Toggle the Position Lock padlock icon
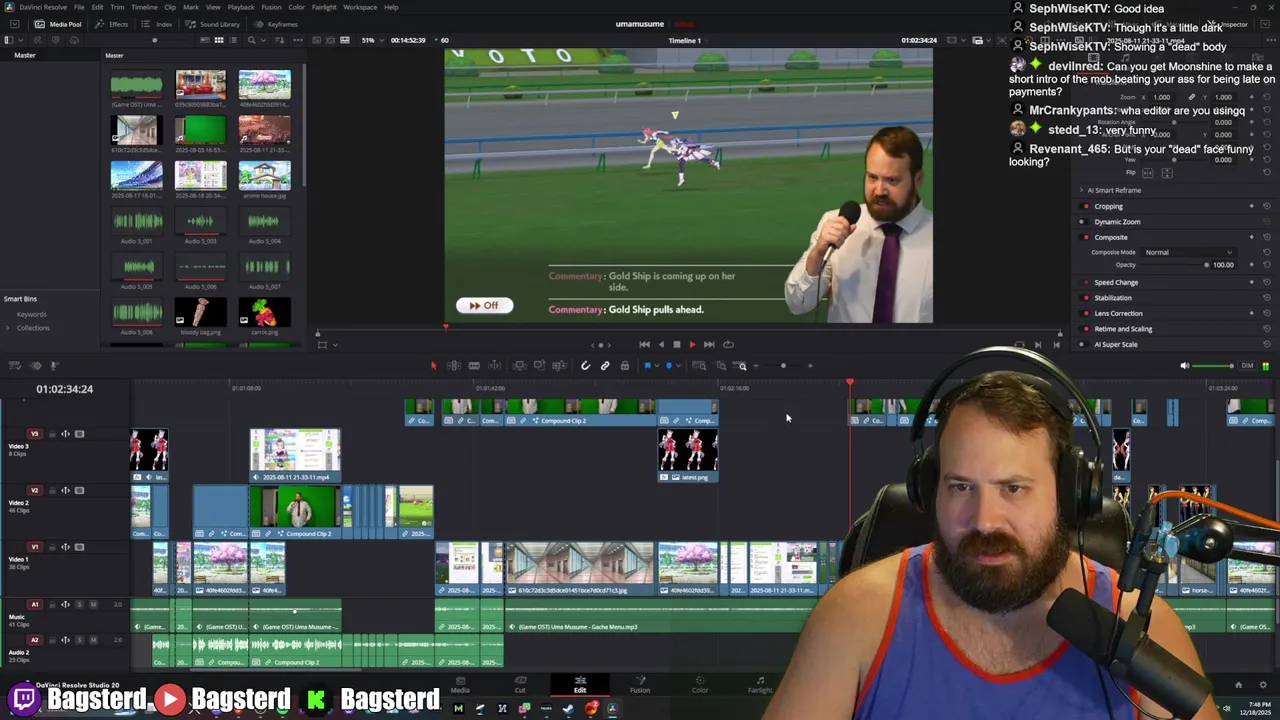 coord(625,366)
